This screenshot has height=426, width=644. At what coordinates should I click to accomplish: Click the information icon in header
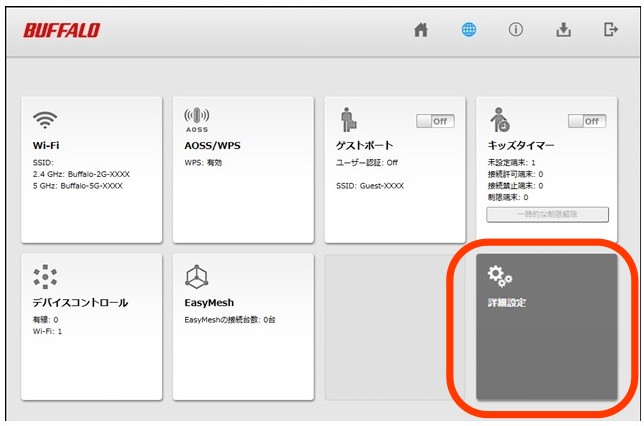tap(516, 30)
